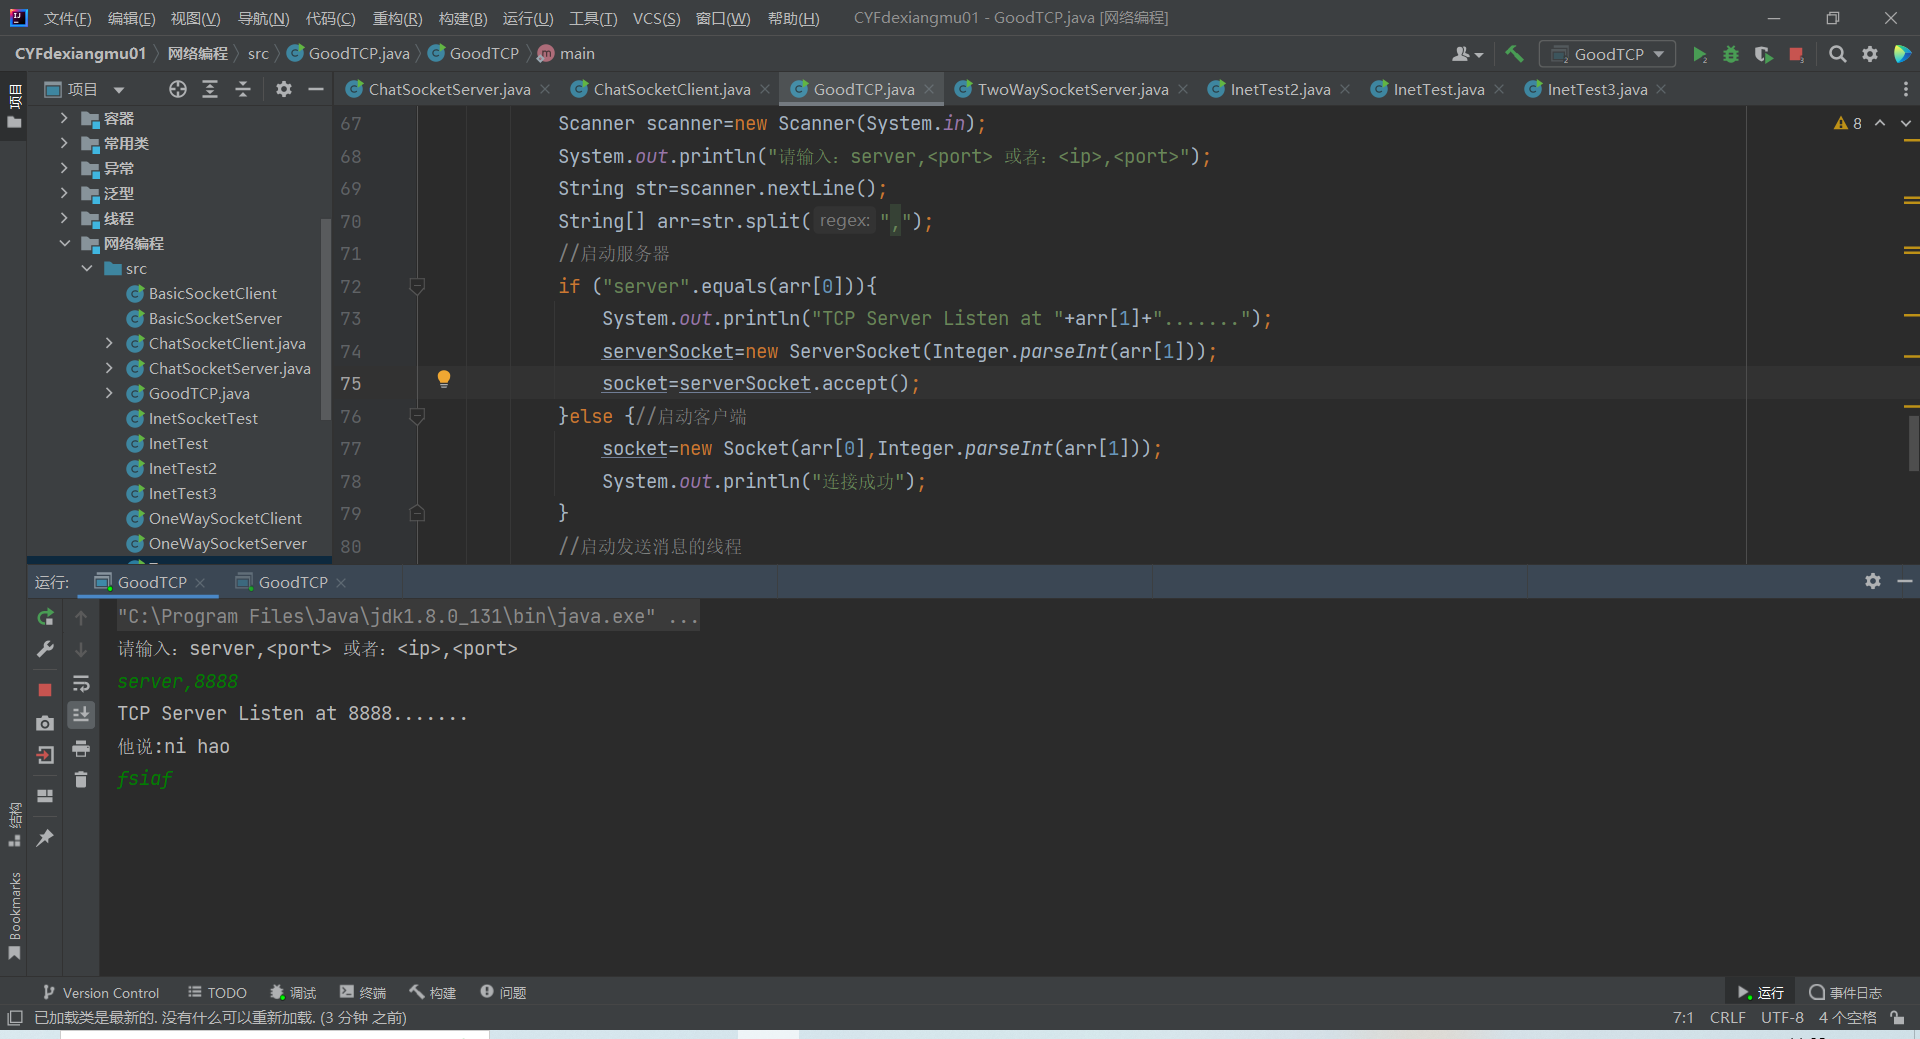Run with coverage icon in the toolbar
Screen dimensions: 1920x1039
(x=1764, y=54)
